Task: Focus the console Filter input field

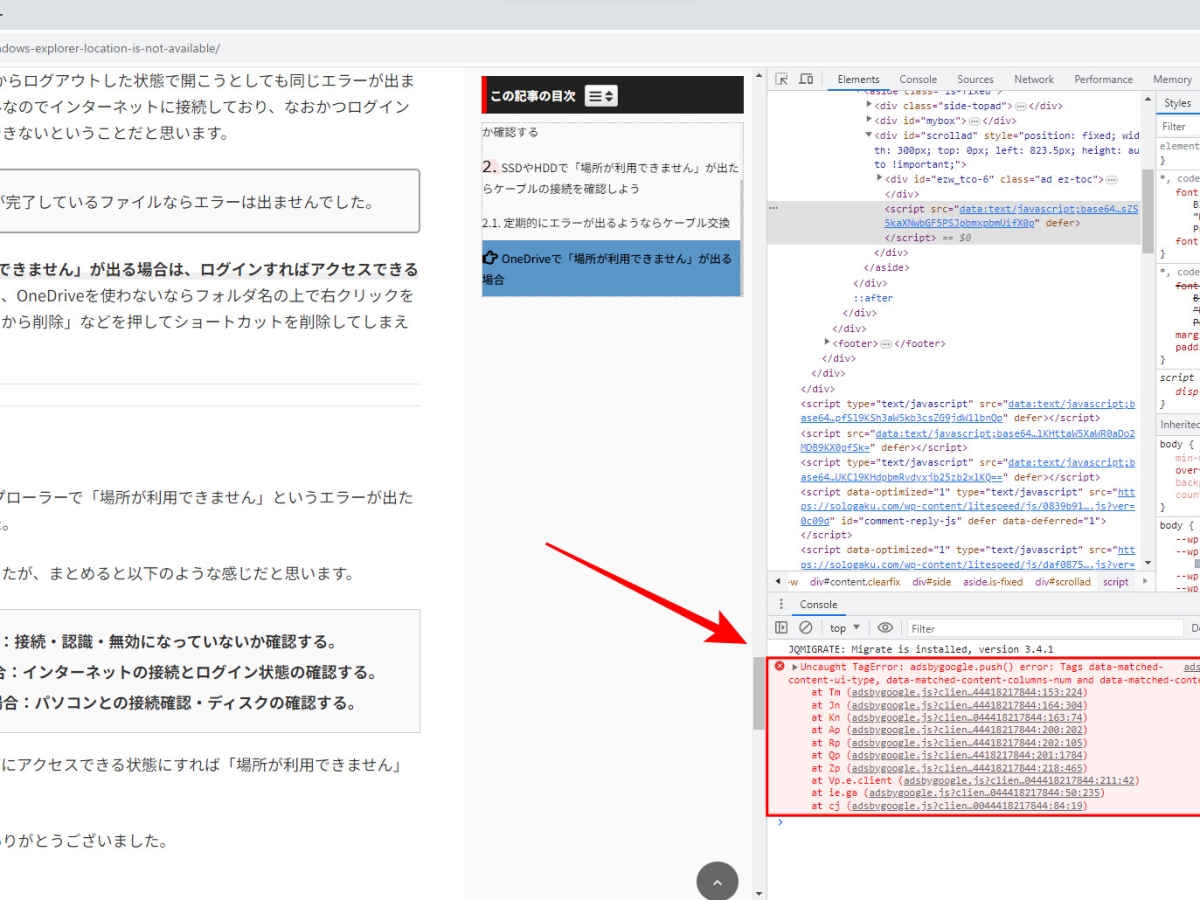Action: (x=1044, y=628)
